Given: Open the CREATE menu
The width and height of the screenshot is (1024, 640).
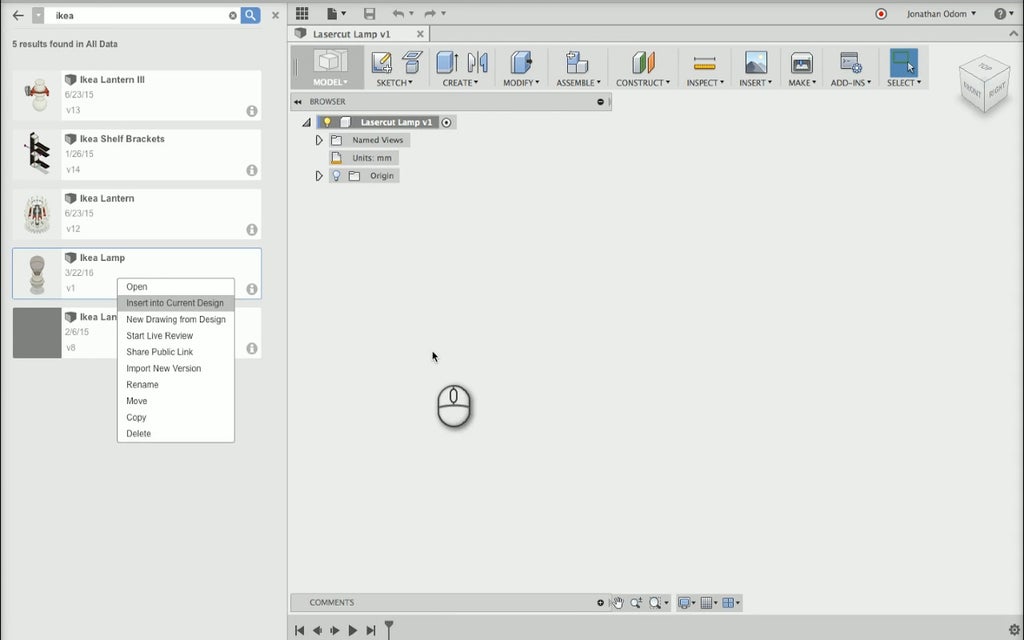Looking at the screenshot, I should (460, 83).
